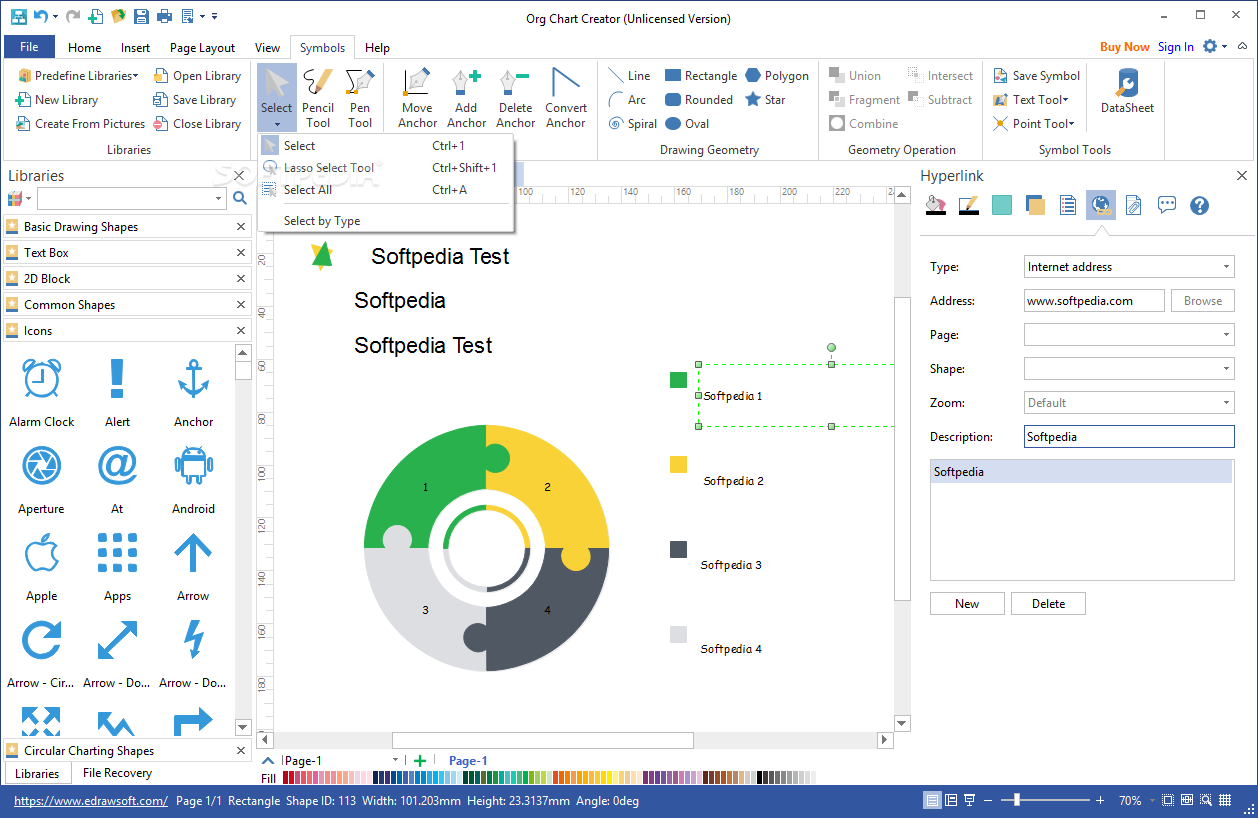The width and height of the screenshot is (1258, 818).
Task: Enable fit-to-page view in status bar
Action: [x=1168, y=800]
